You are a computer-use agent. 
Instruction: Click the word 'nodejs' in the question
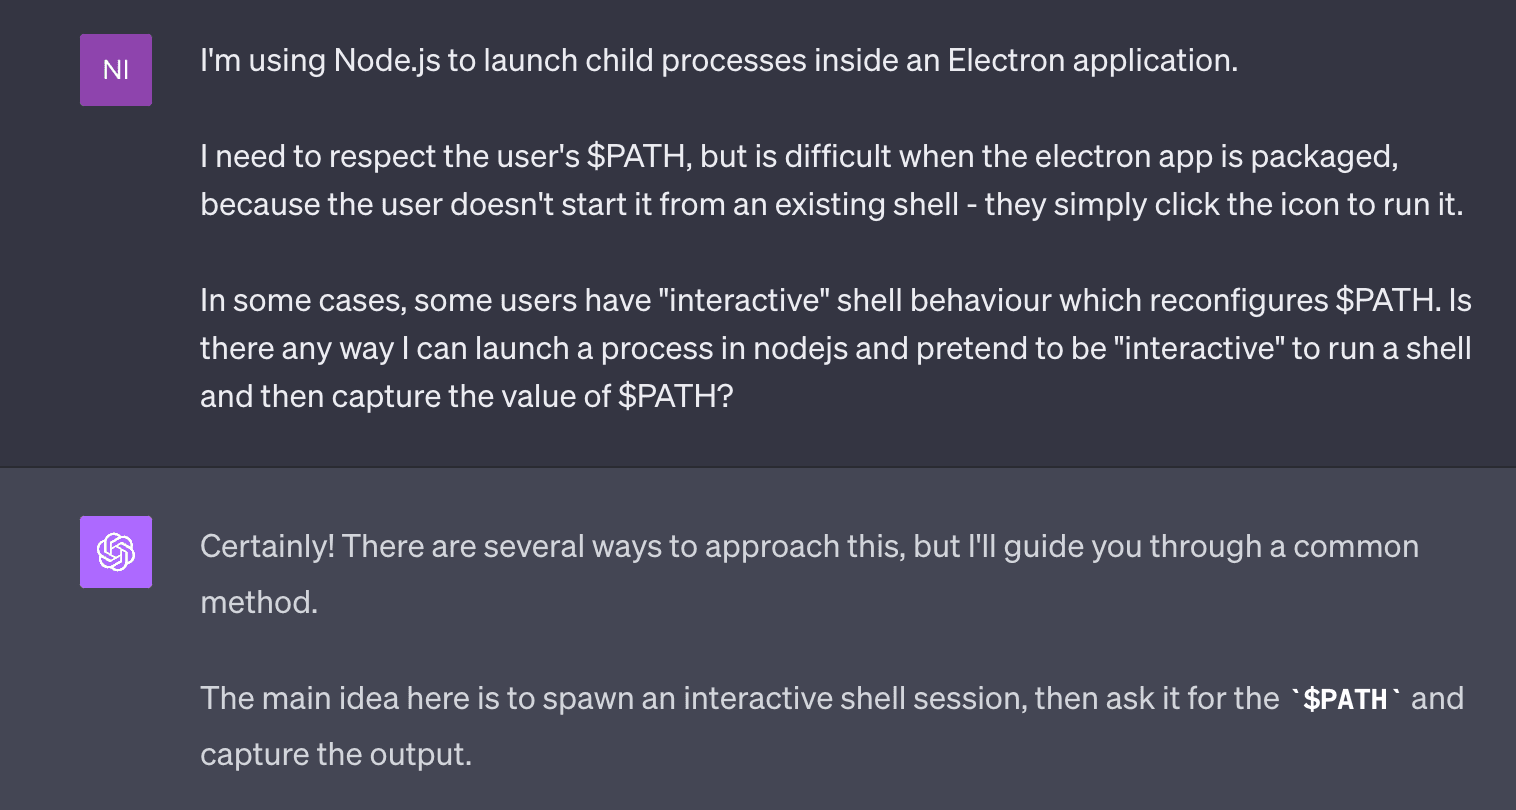pyautogui.click(x=800, y=348)
